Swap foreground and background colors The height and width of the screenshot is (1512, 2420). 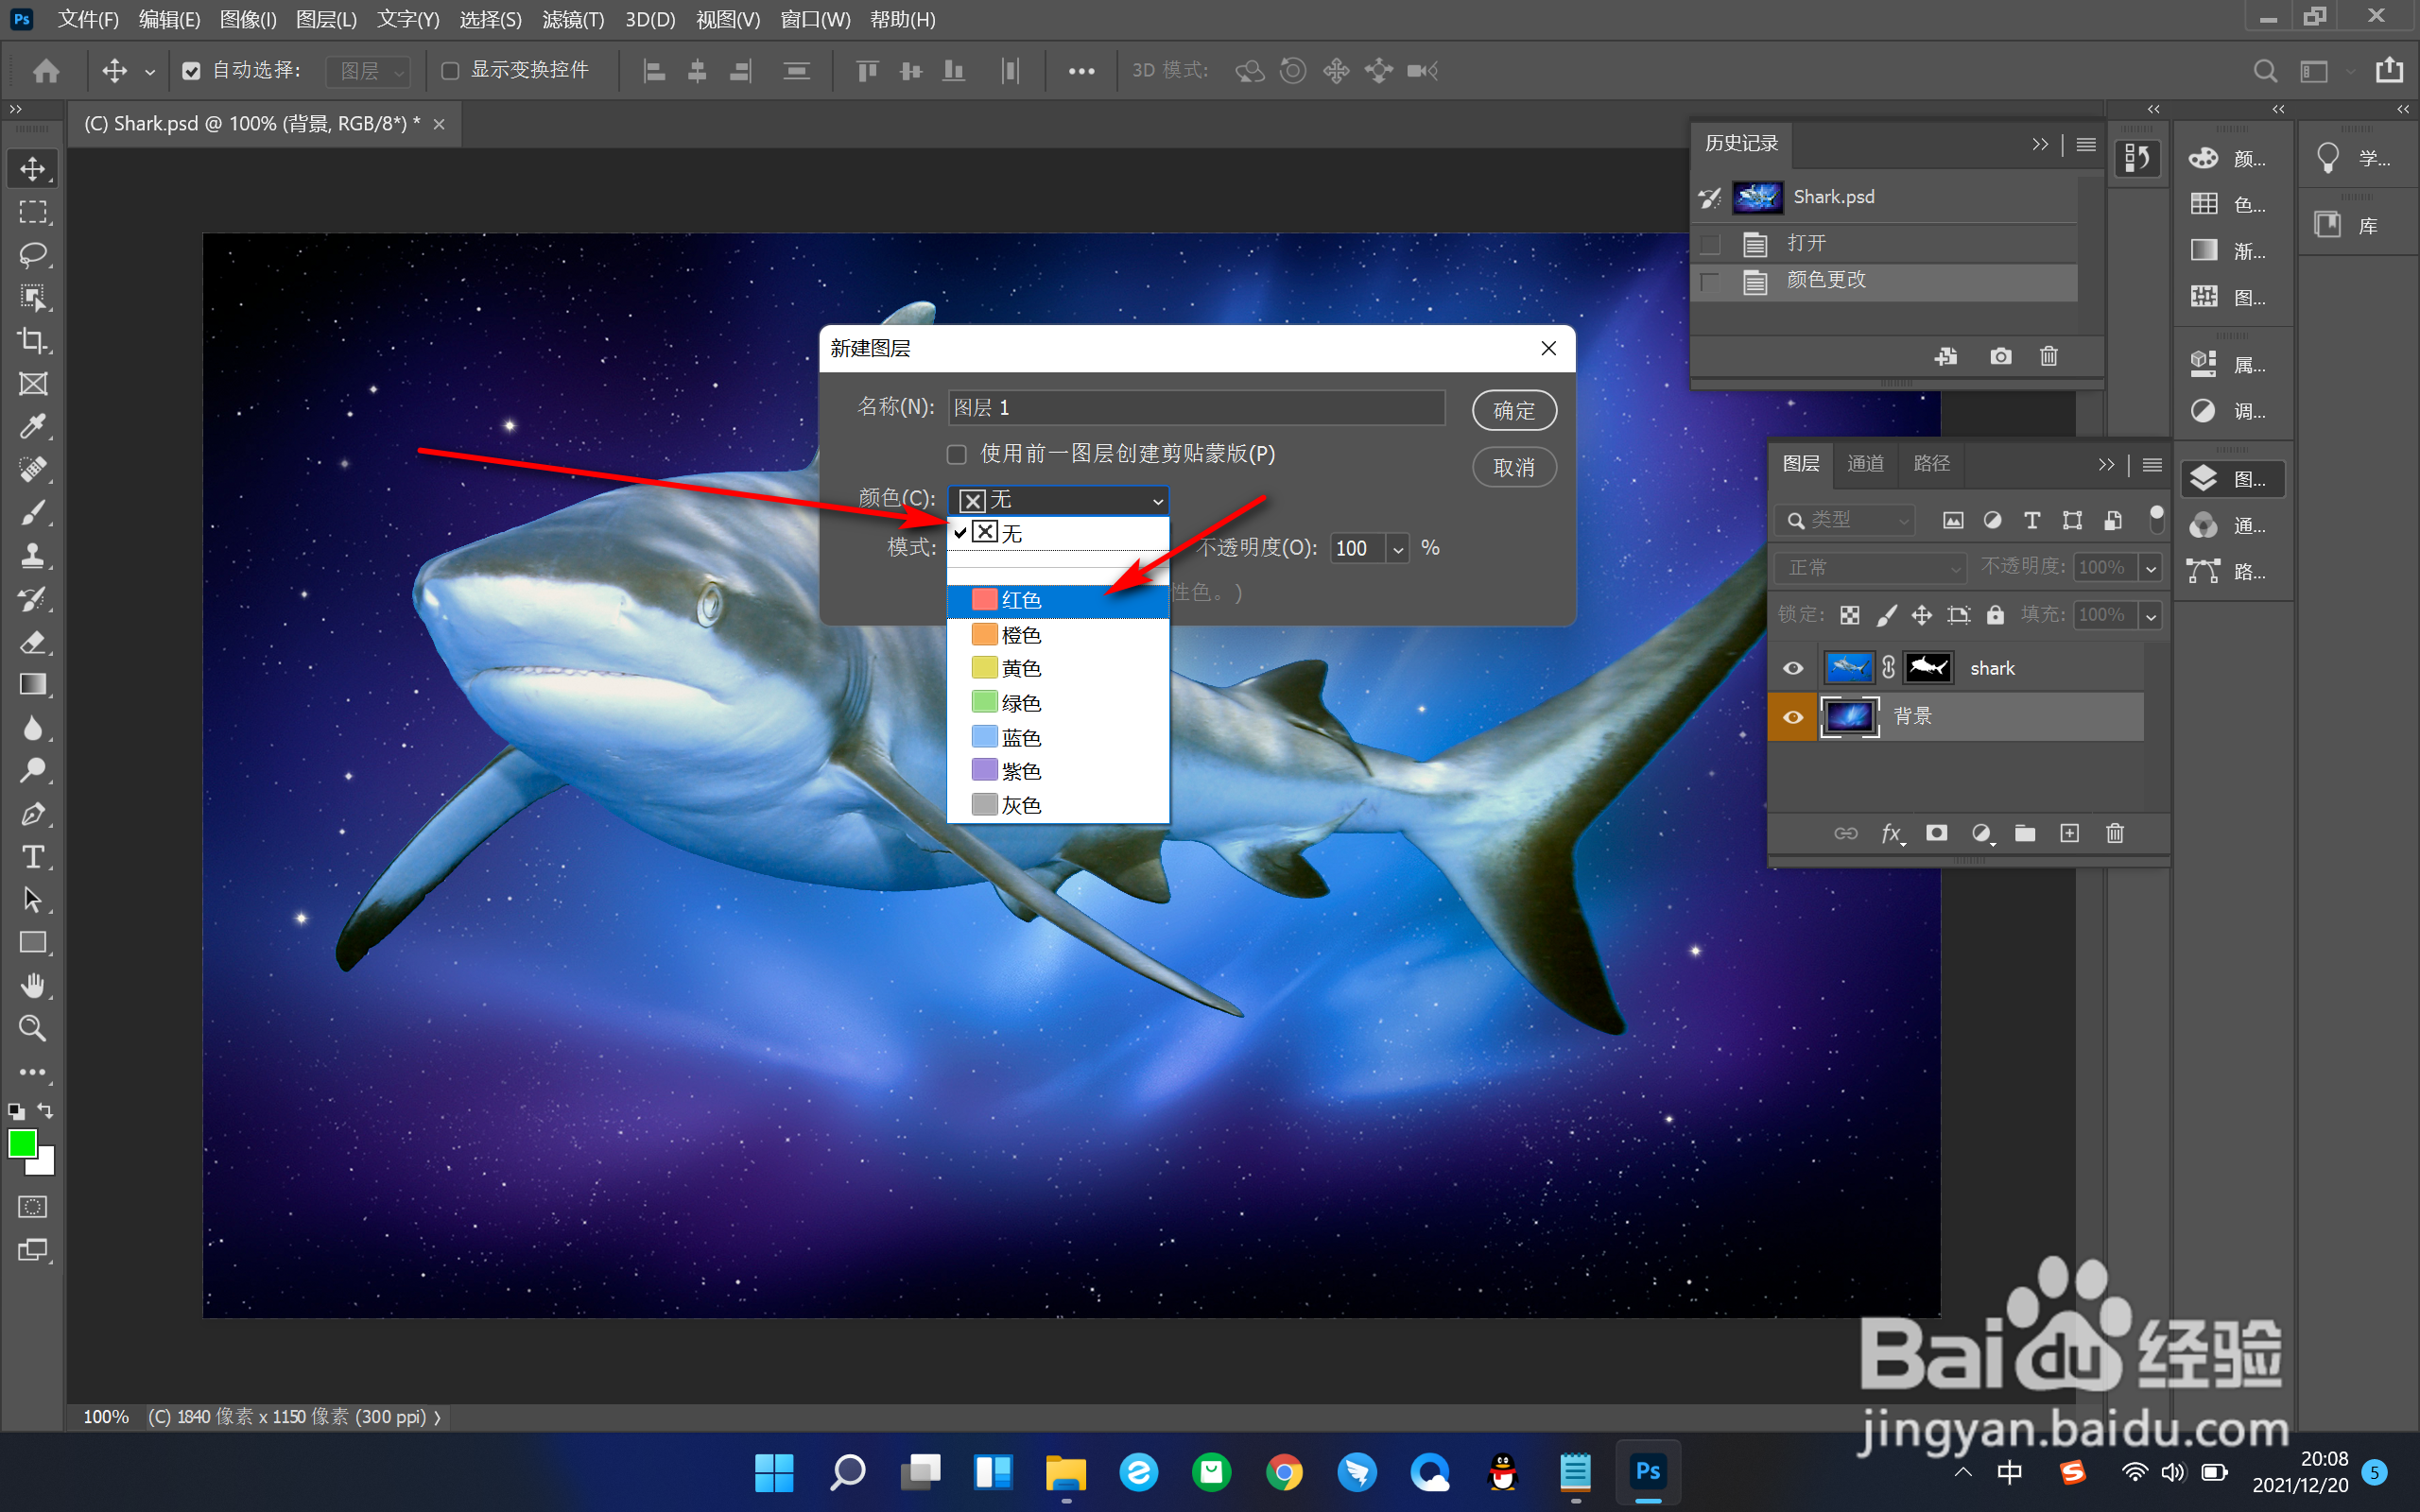pos(46,1111)
